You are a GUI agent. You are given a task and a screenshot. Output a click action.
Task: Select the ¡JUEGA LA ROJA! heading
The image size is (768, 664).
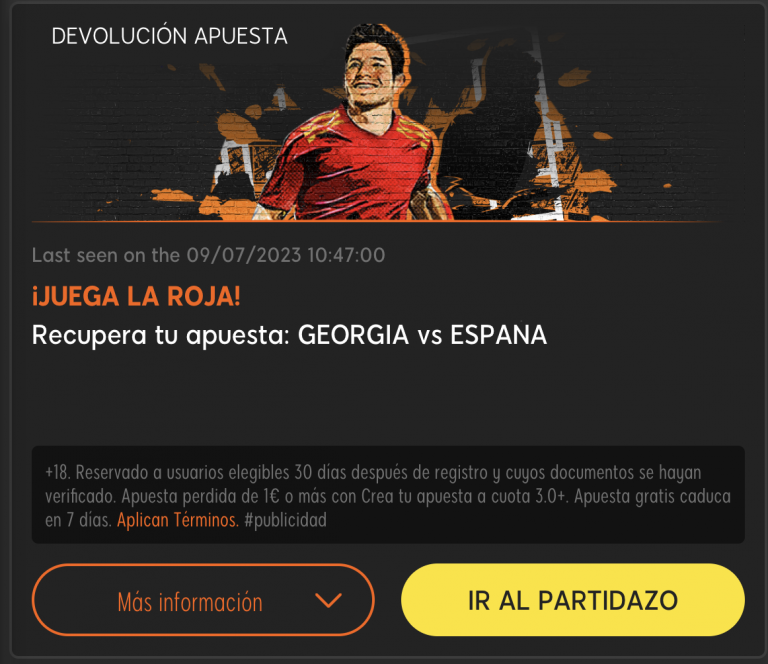point(136,296)
